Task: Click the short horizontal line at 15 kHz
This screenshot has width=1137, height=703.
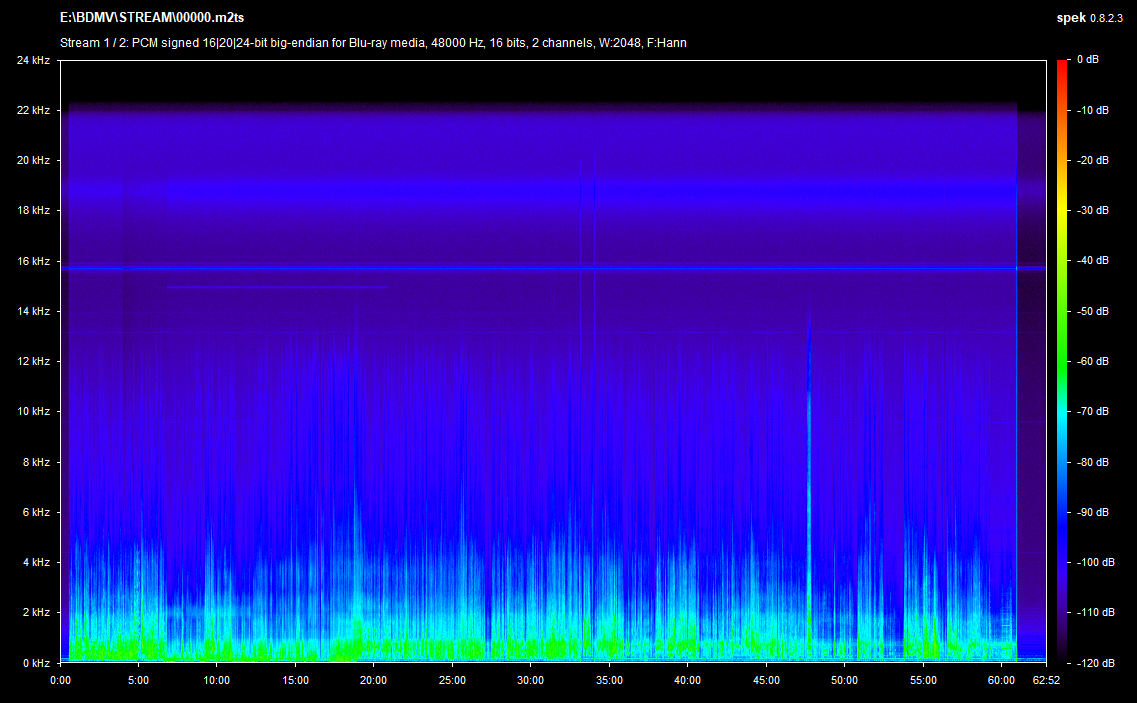Action: pos(276,287)
